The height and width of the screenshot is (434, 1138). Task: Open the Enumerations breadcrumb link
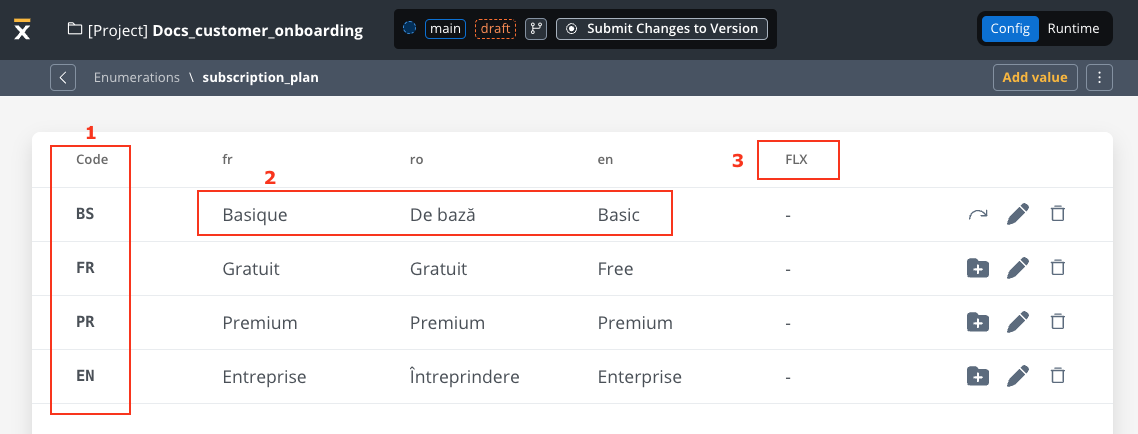[136, 77]
